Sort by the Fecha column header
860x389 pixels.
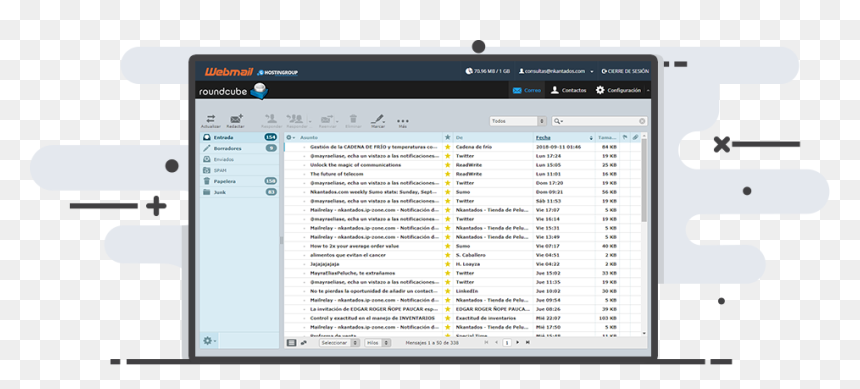(x=543, y=138)
